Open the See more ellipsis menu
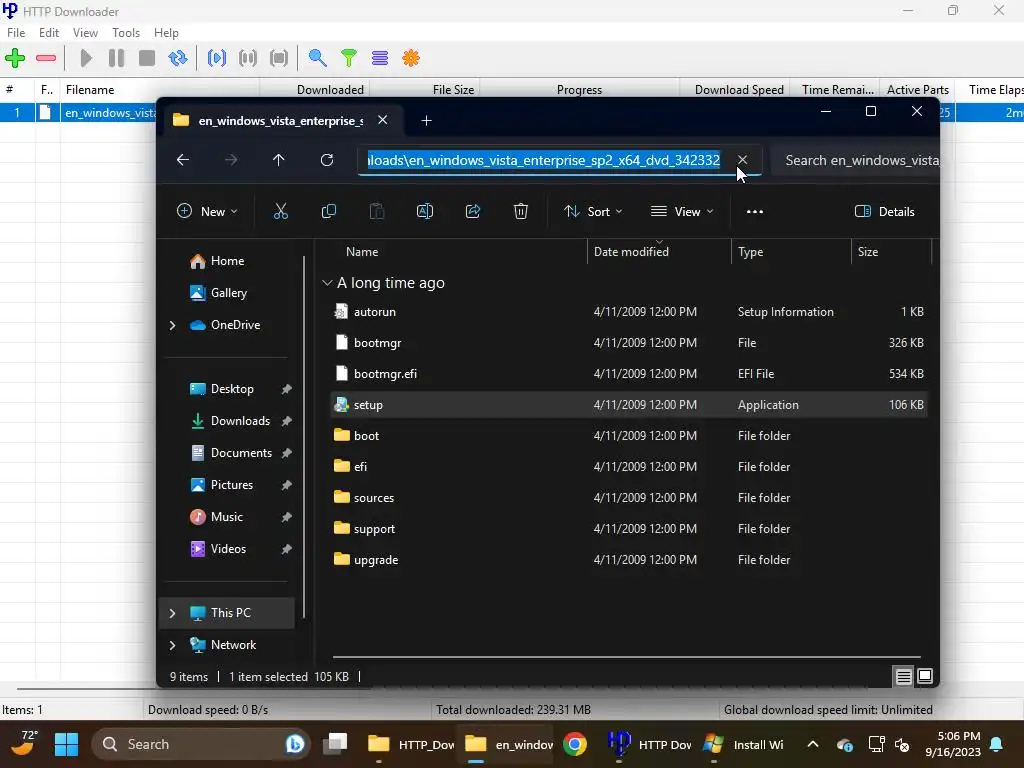The height and width of the screenshot is (768, 1024). (x=755, y=212)
